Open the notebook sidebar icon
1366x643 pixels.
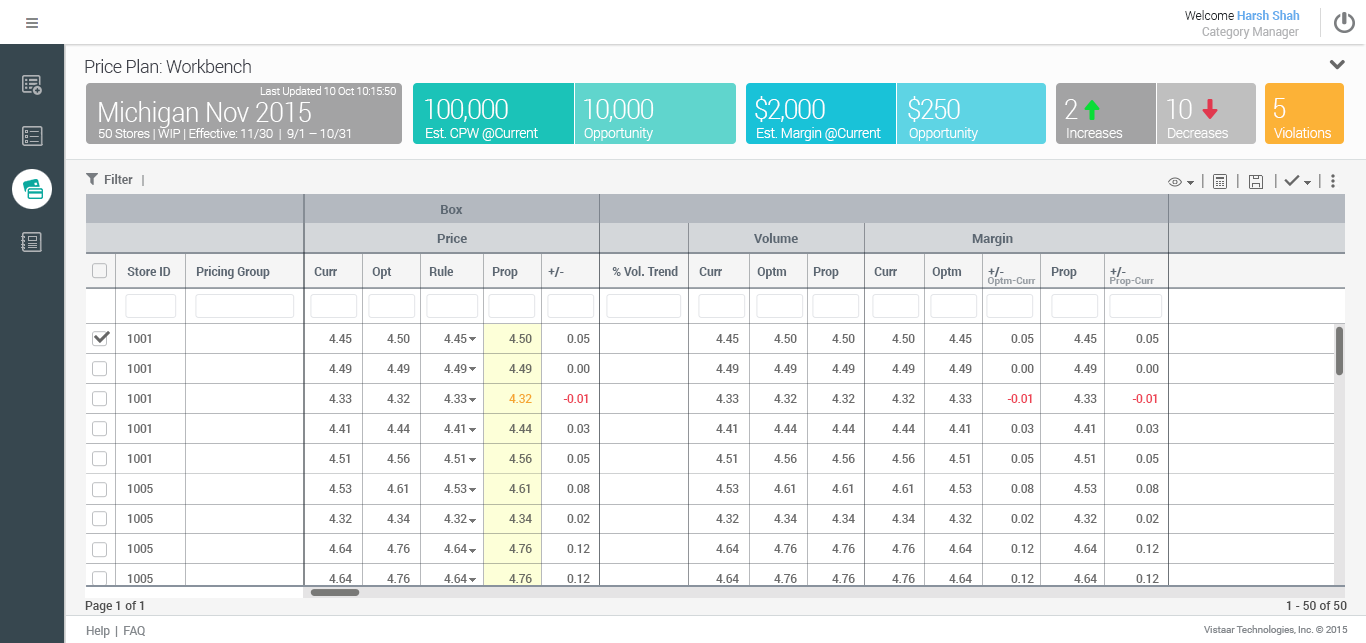click(32, 241)
